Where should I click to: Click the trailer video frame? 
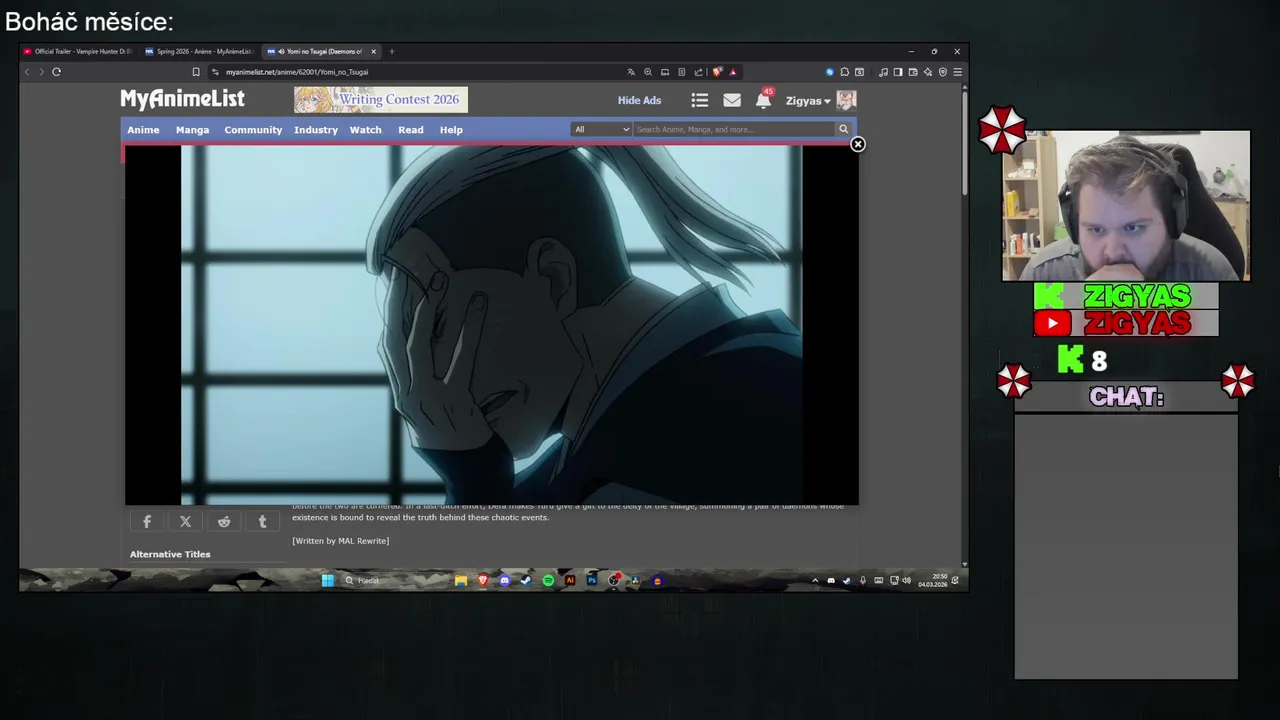coord(491,325)
